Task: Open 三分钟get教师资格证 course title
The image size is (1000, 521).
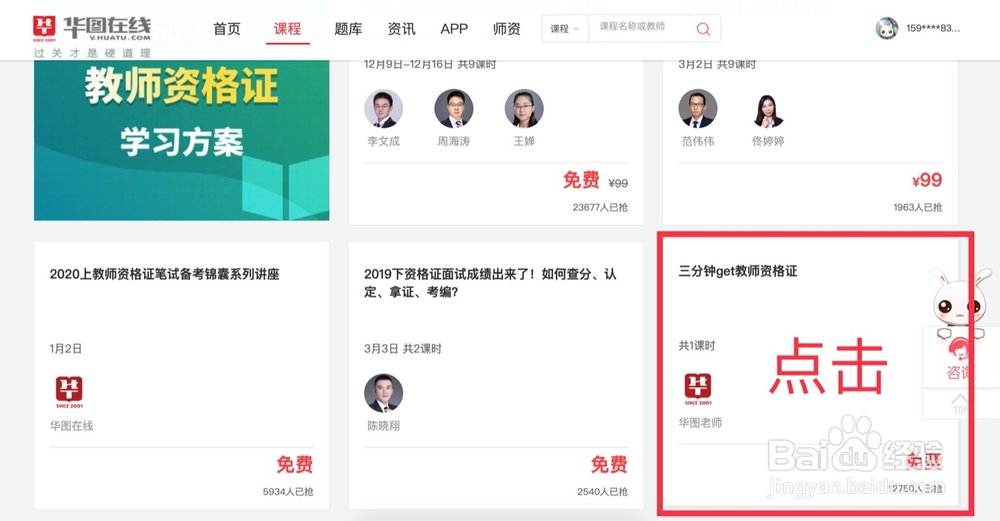Action: click(x=738, y=271)
